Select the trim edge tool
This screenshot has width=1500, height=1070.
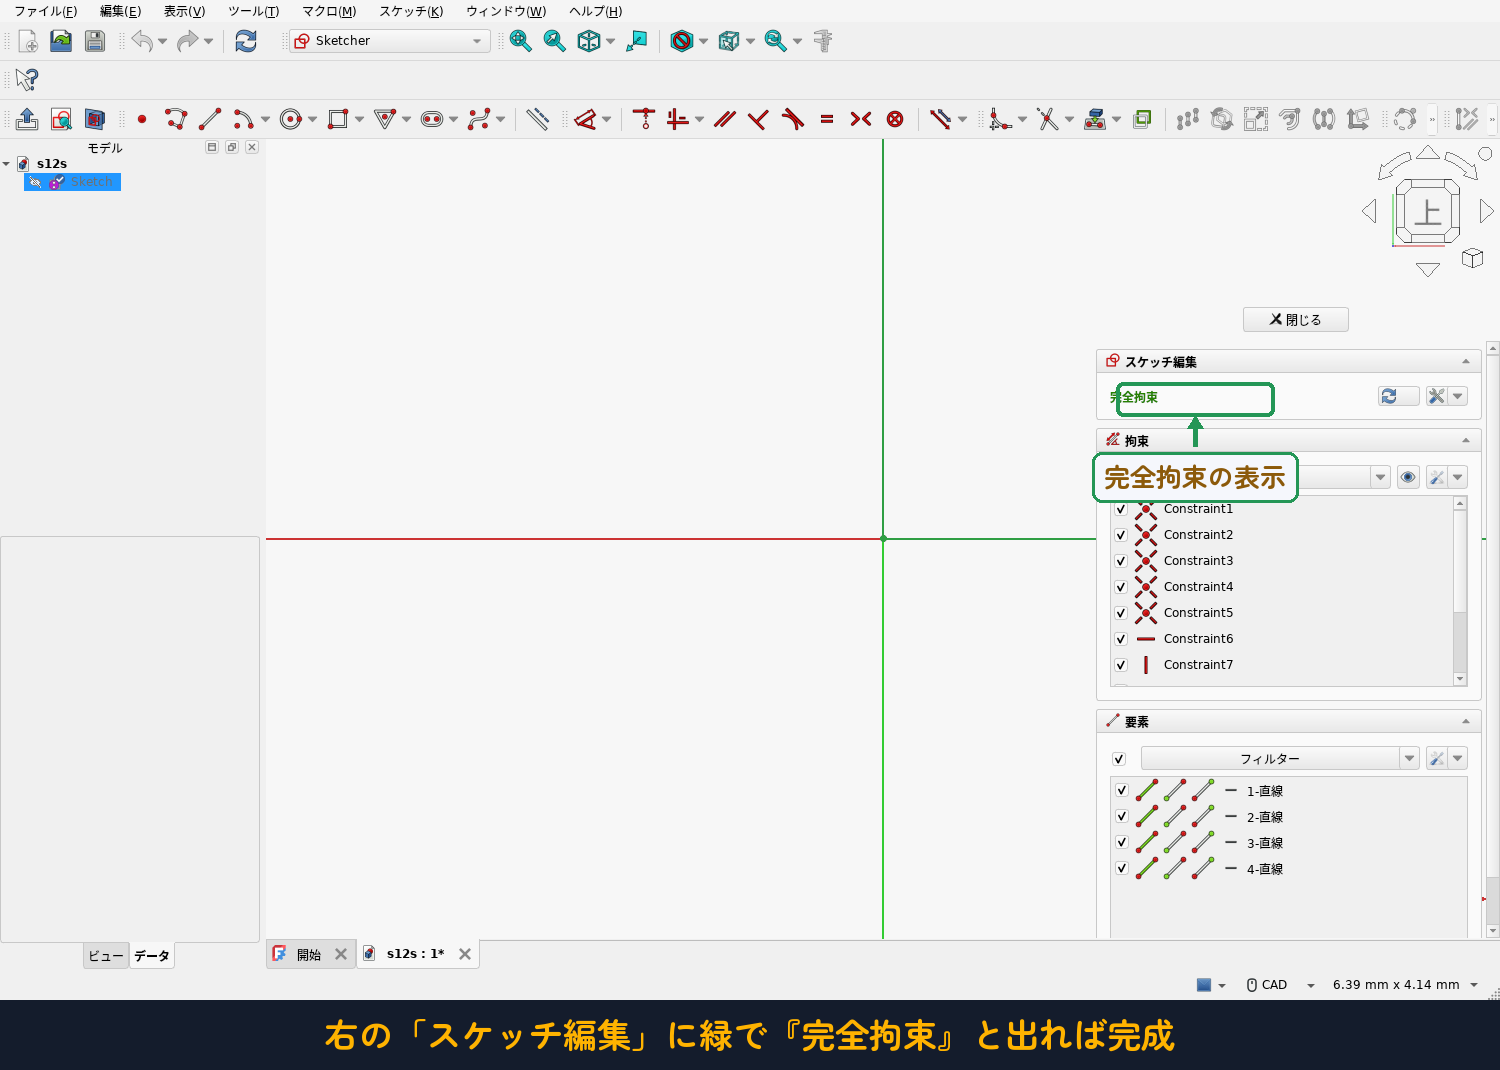[x=1047, y=119]
